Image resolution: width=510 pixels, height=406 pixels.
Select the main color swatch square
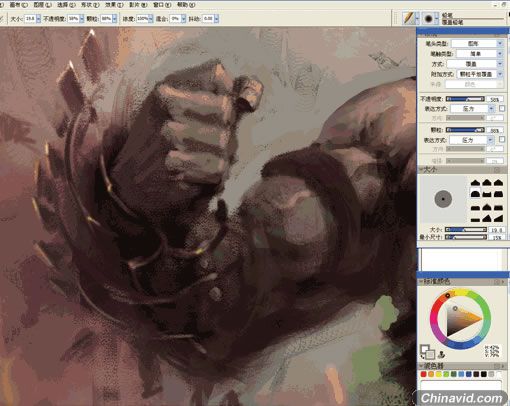[x=425, y=349]
